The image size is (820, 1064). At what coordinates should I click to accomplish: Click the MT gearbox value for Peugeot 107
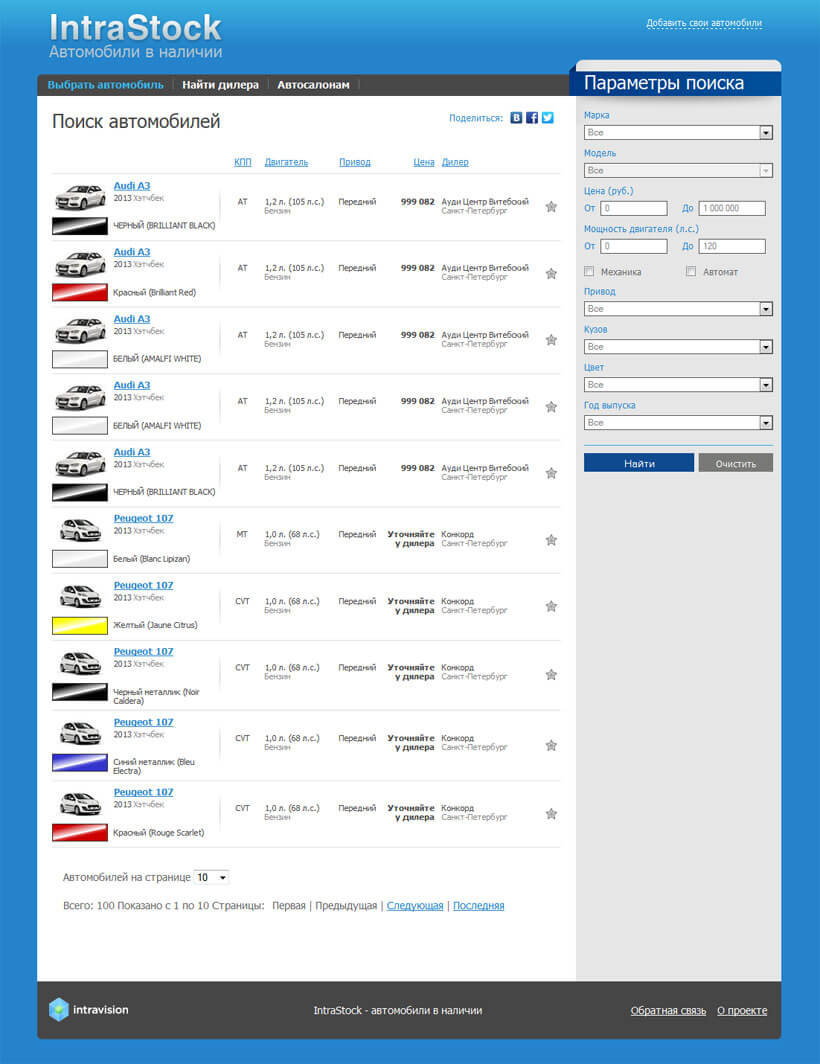pyautogui.click(x=242, y=535)
